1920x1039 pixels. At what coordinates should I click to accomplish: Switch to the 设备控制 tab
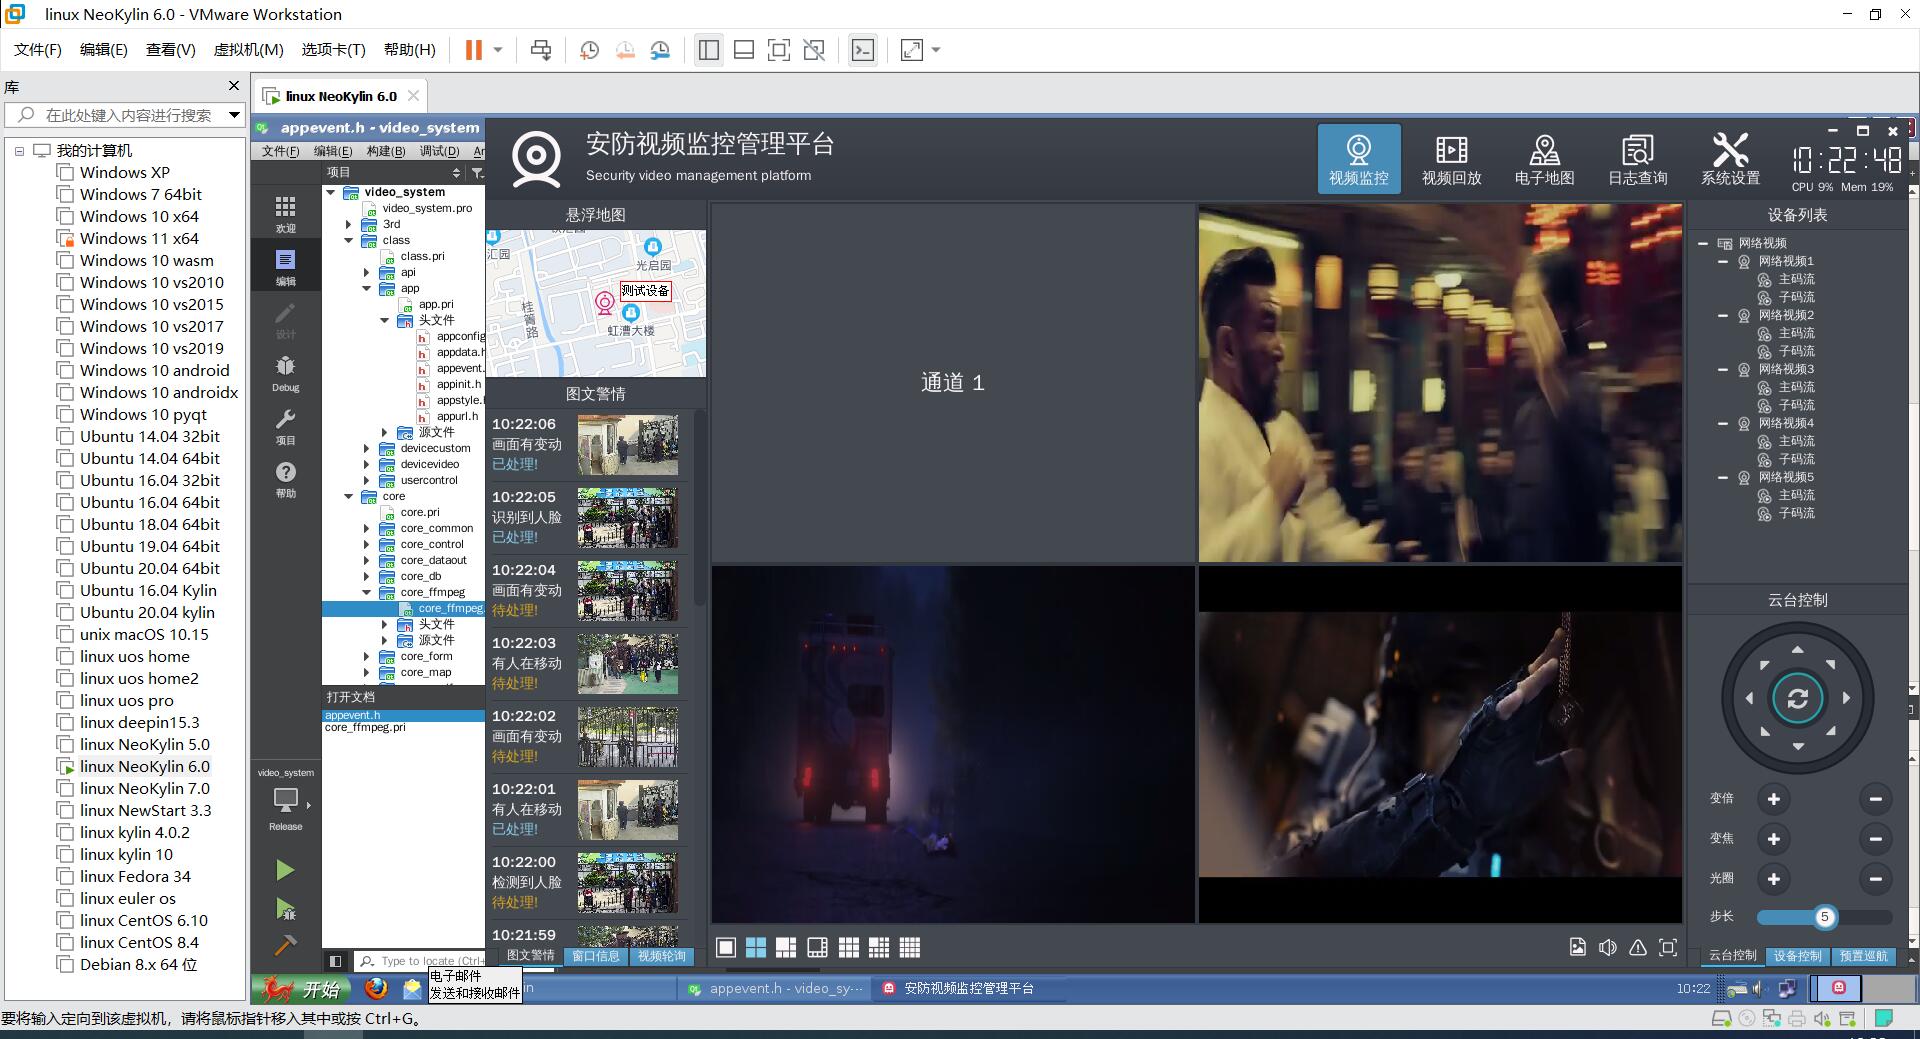(1797, 956)
